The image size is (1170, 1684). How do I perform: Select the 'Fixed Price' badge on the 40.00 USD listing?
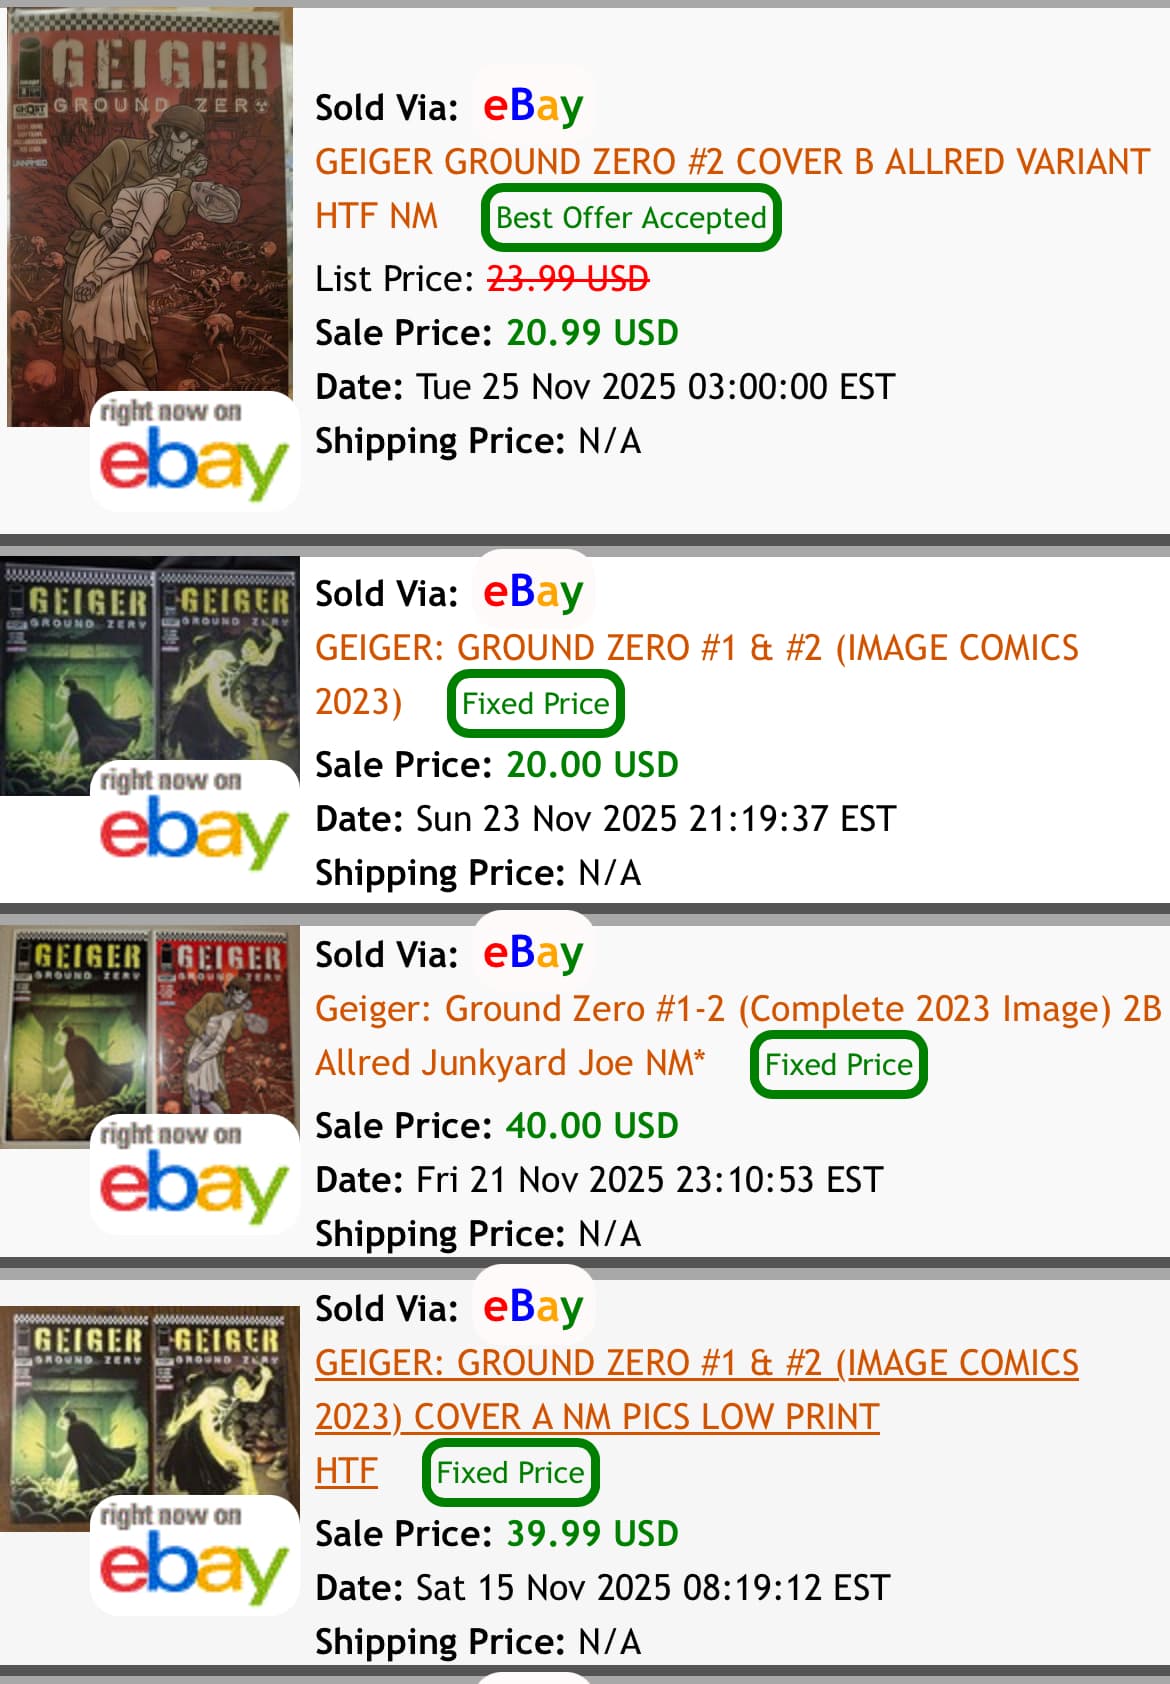pos(838,1064)
